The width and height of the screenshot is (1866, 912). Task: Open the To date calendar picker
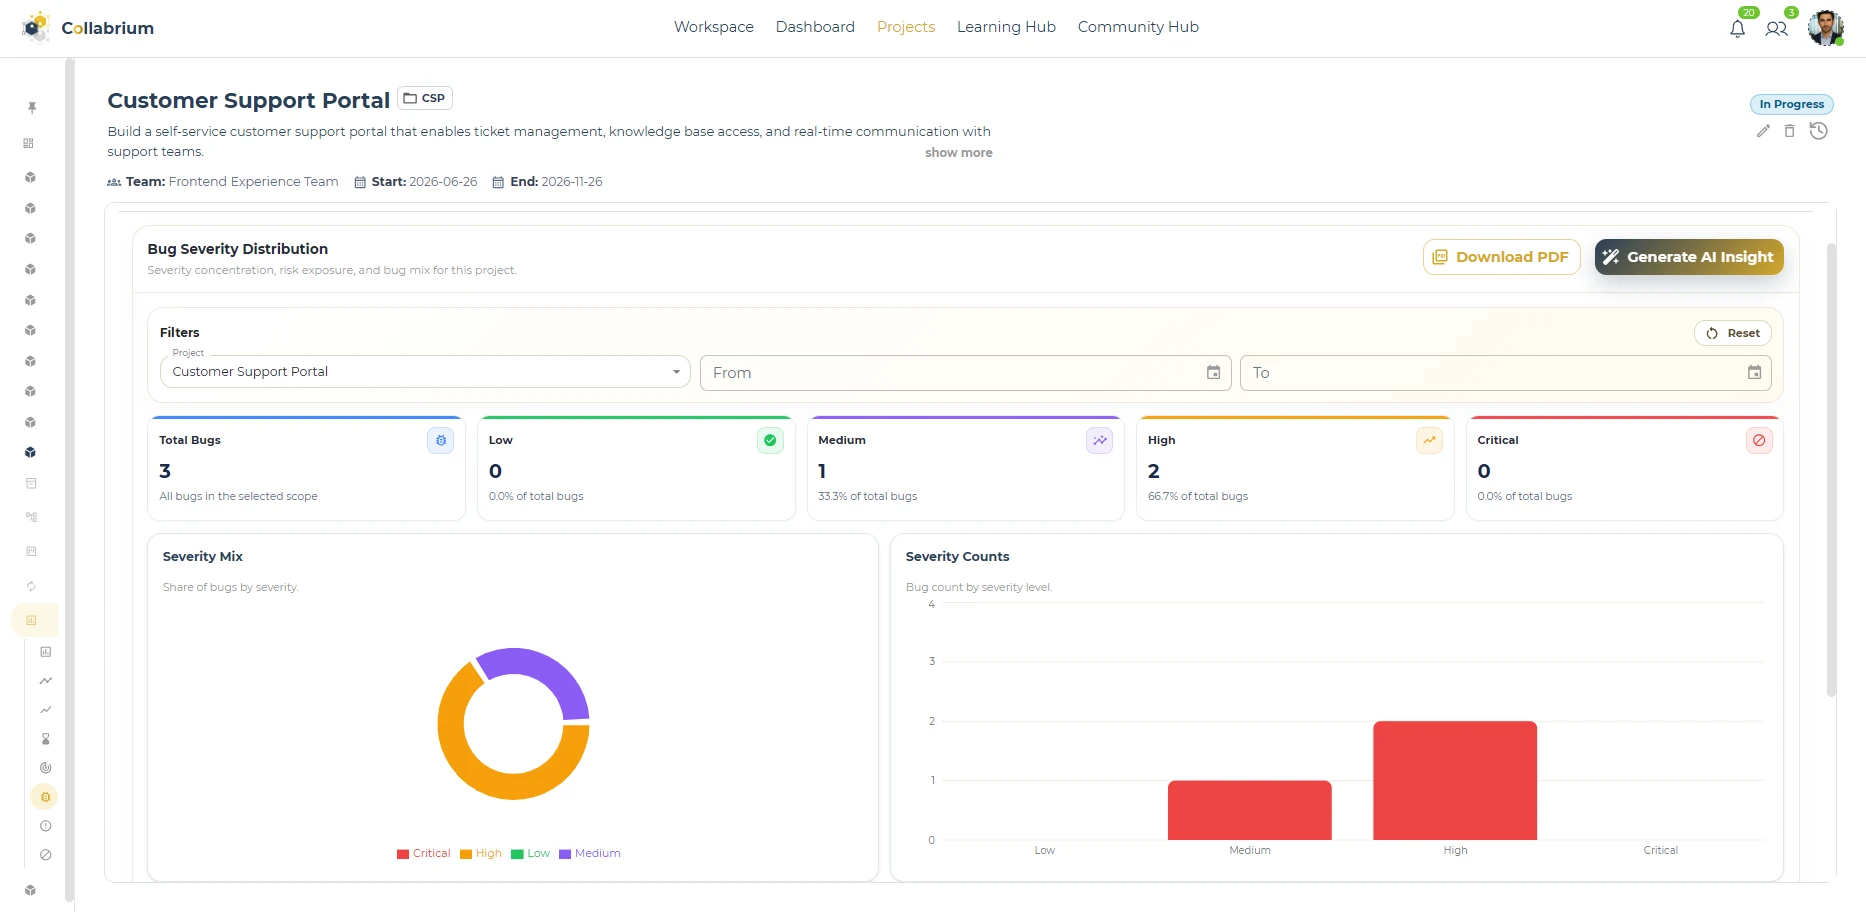tap(1754, 372)
